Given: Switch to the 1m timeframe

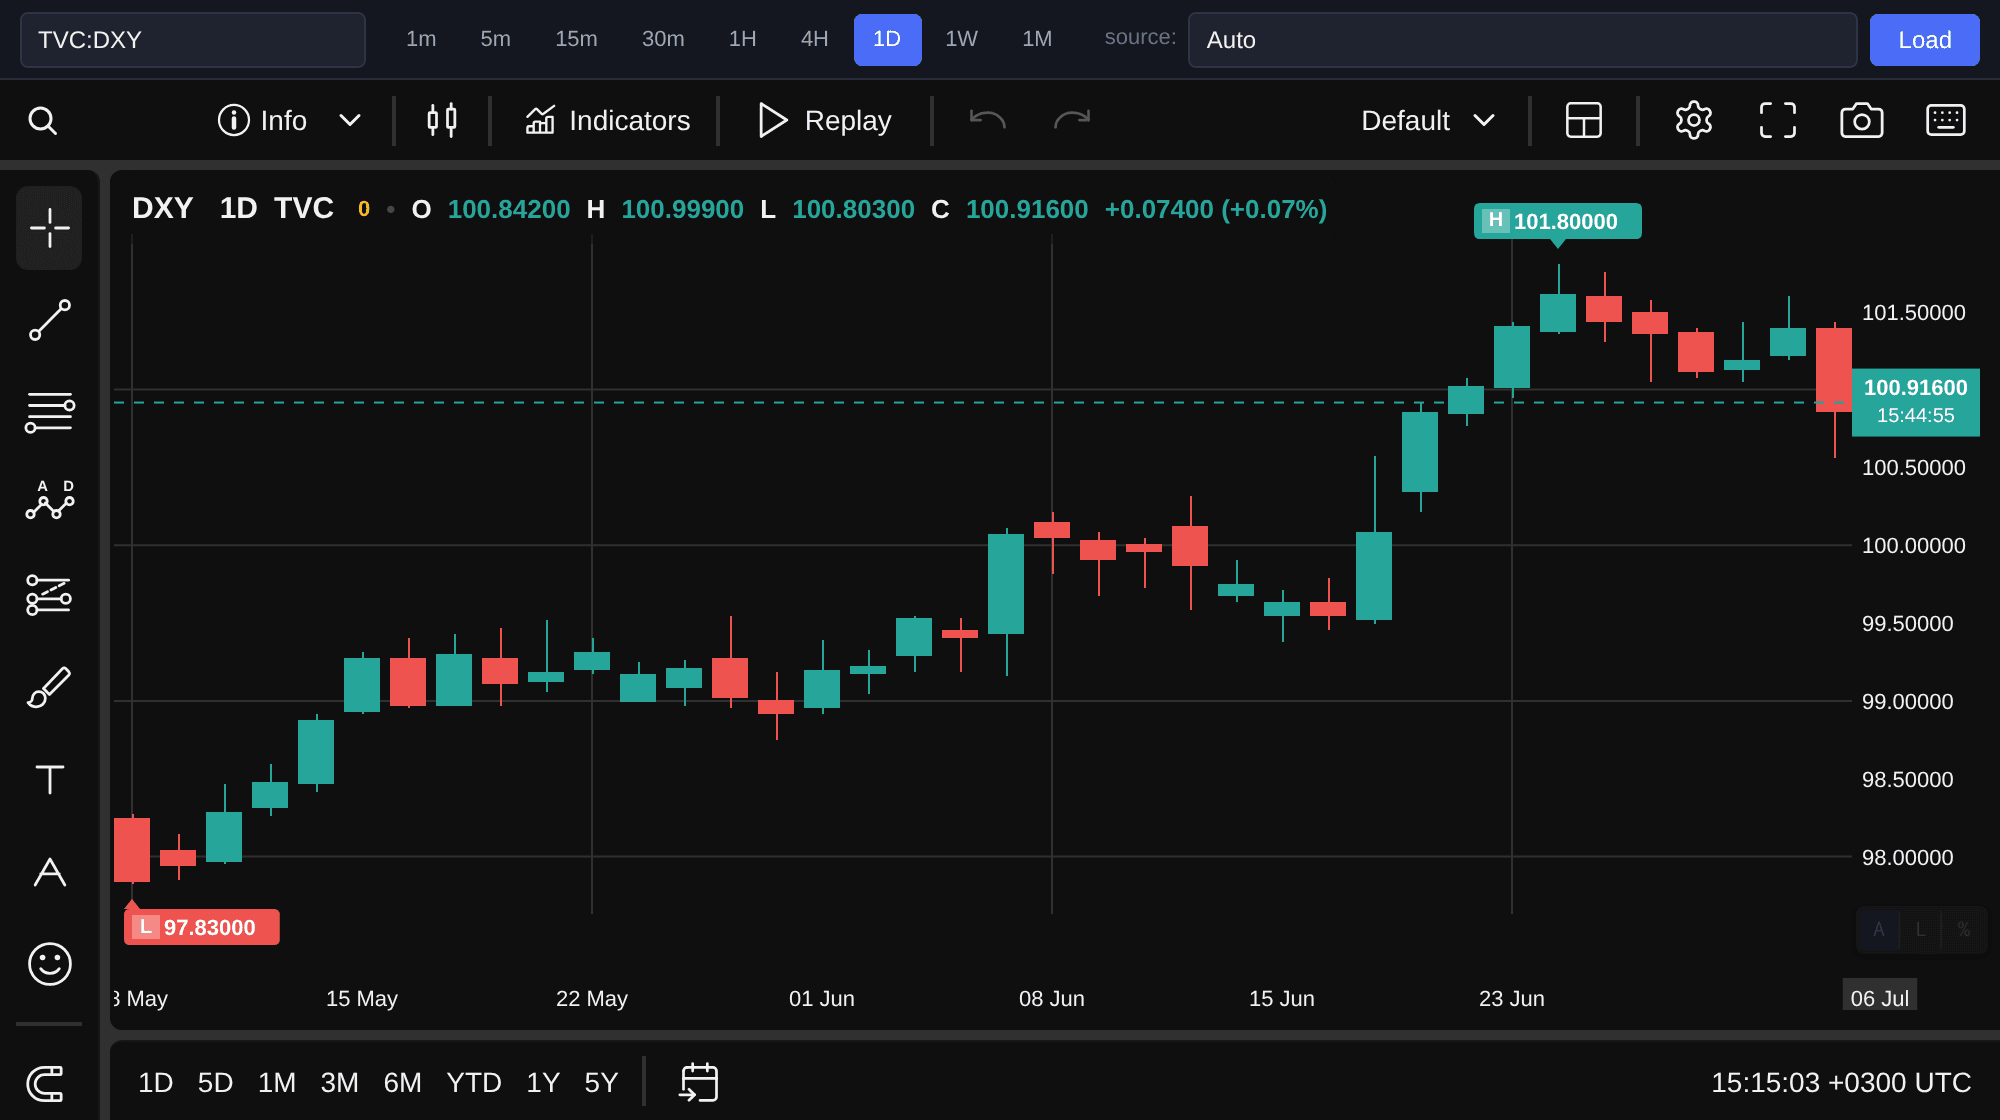Looking at the screenshot, I should tap(421, 40).
